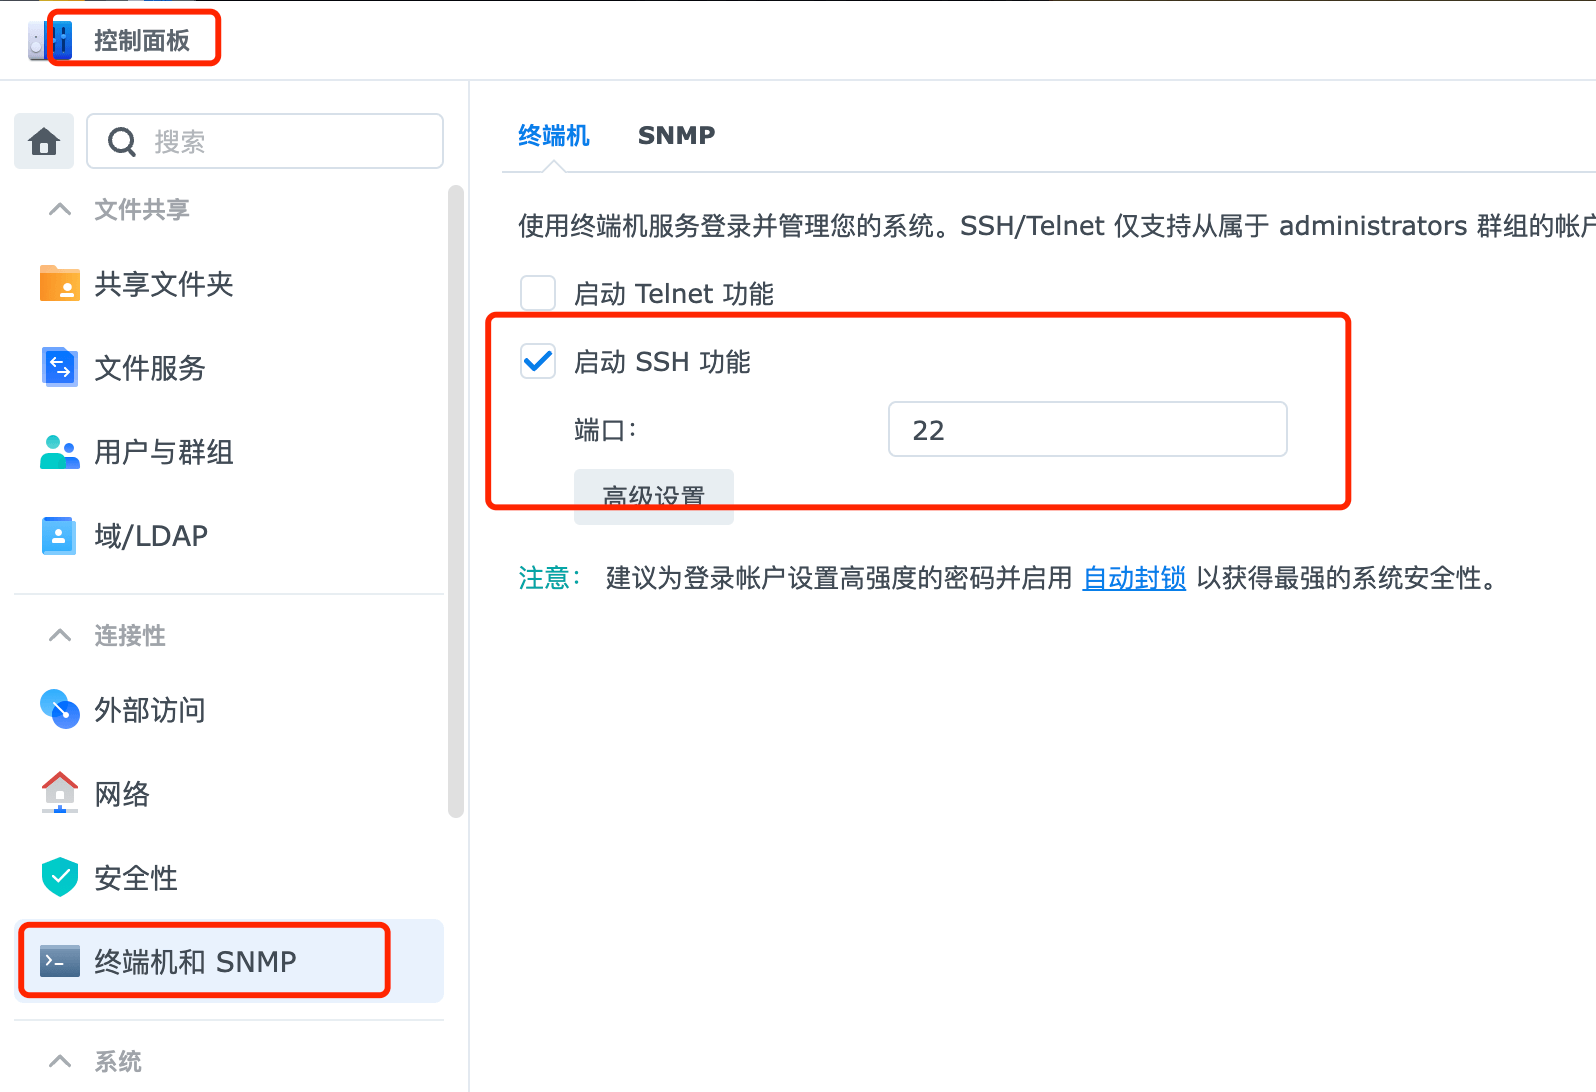
Task: Click the Control Panel home icon
Action: click(x=44, y=142)
